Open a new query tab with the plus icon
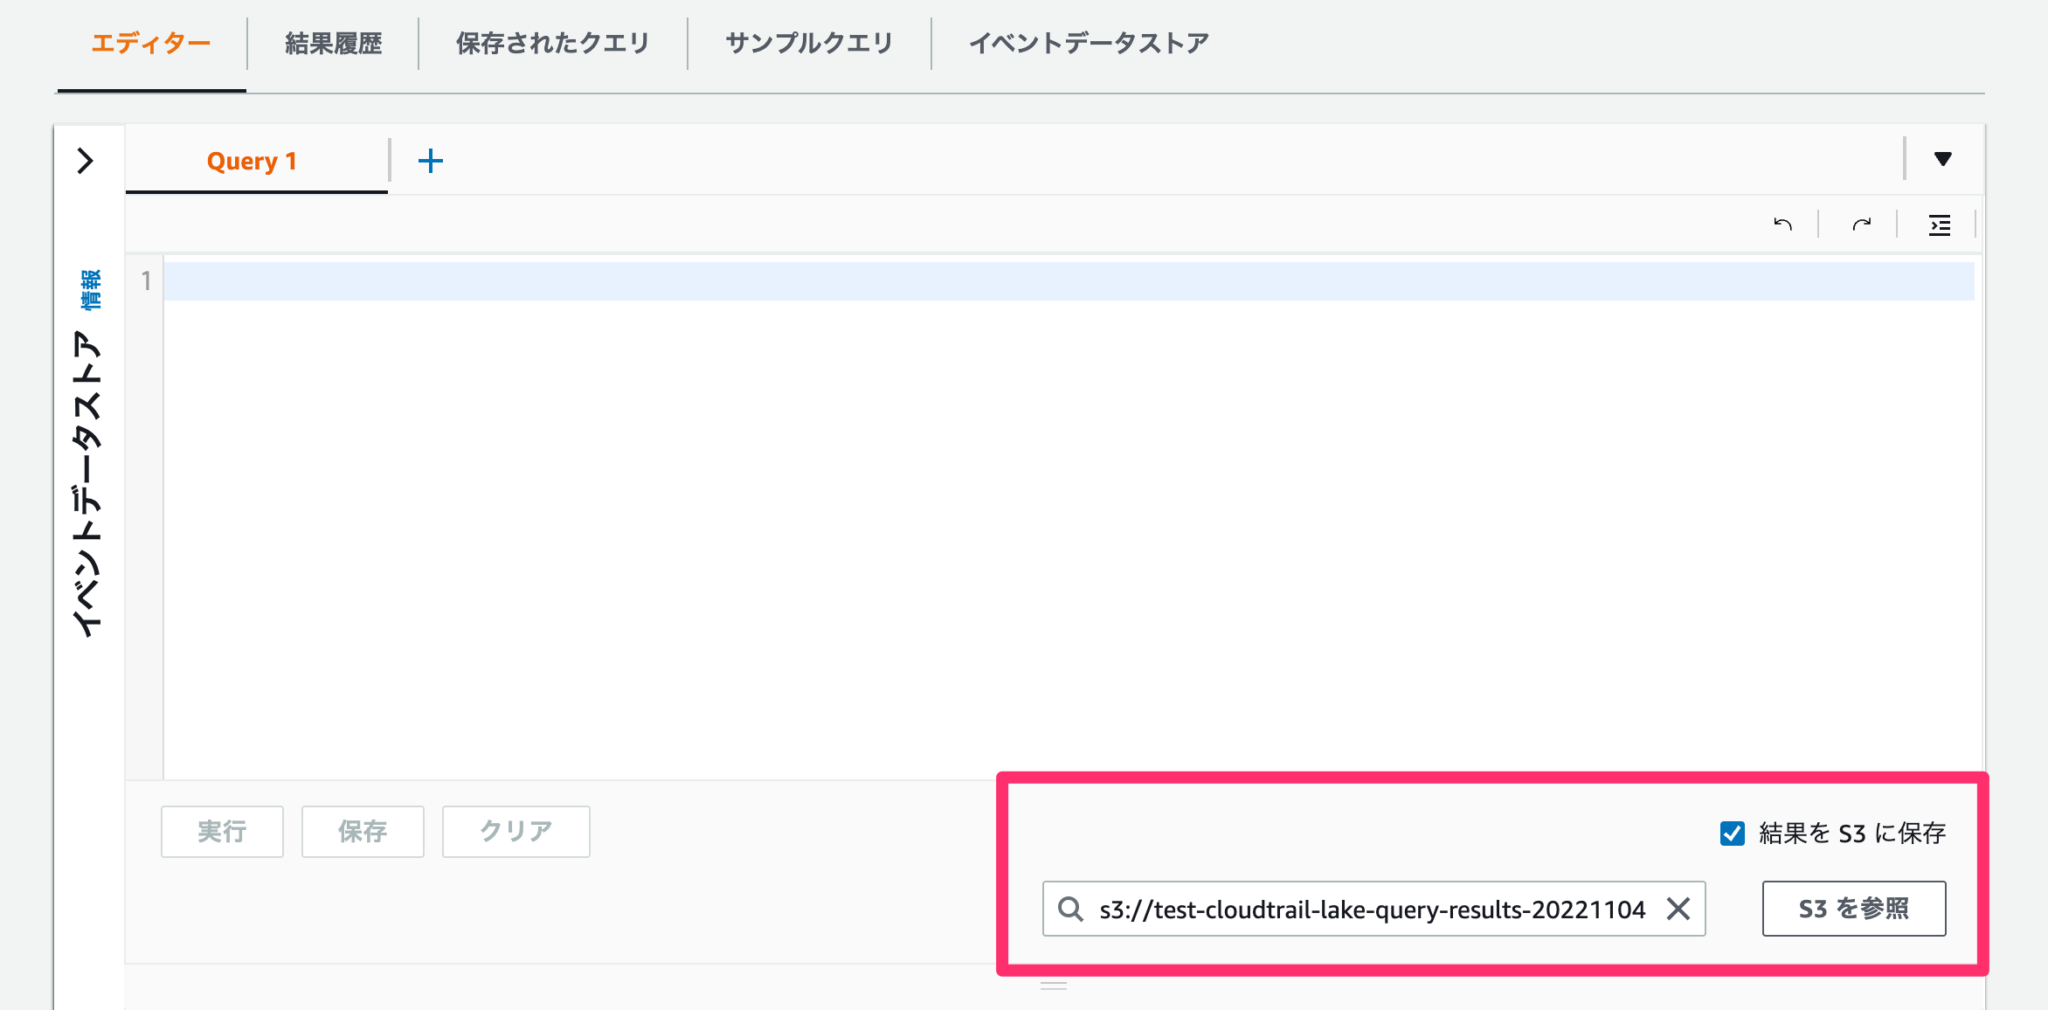Screen dimensions: 2048x1010 tap(431, 159)
